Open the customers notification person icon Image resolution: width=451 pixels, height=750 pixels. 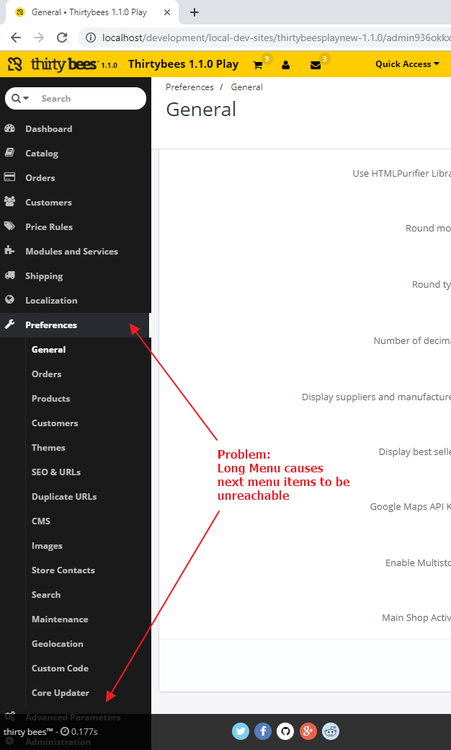[x=286, y=65]
